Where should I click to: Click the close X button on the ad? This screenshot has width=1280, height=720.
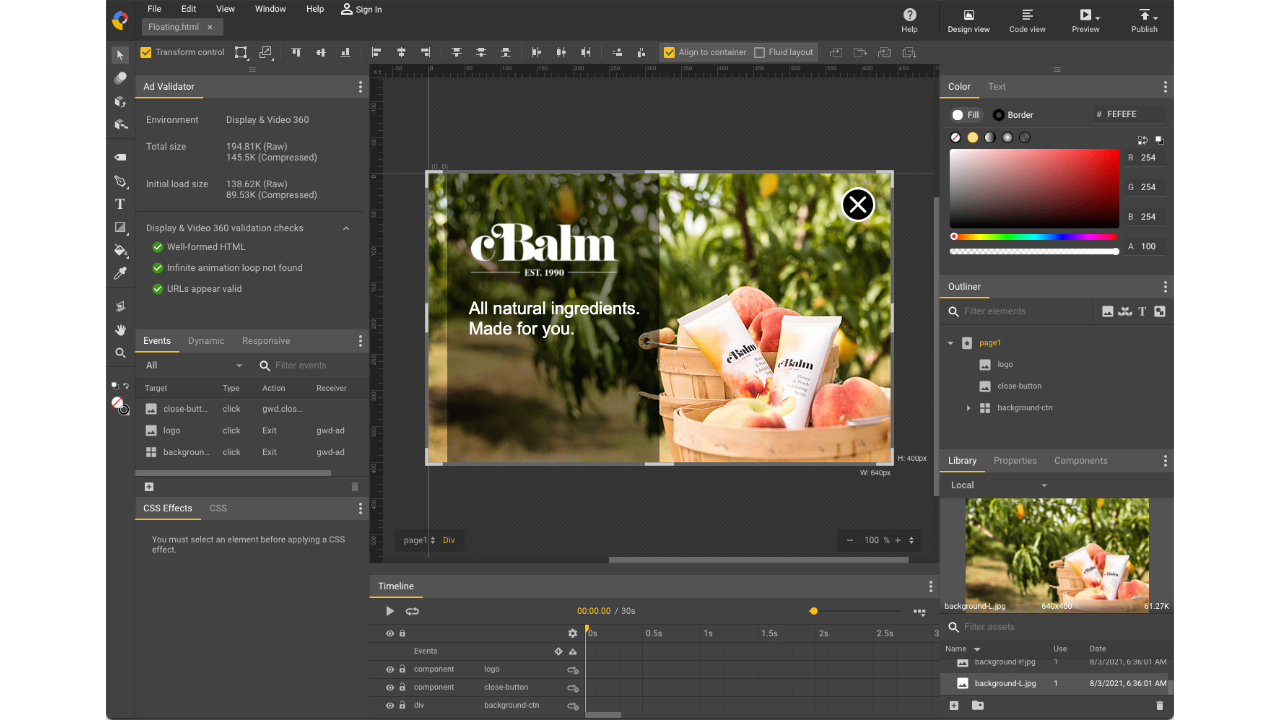857,205
